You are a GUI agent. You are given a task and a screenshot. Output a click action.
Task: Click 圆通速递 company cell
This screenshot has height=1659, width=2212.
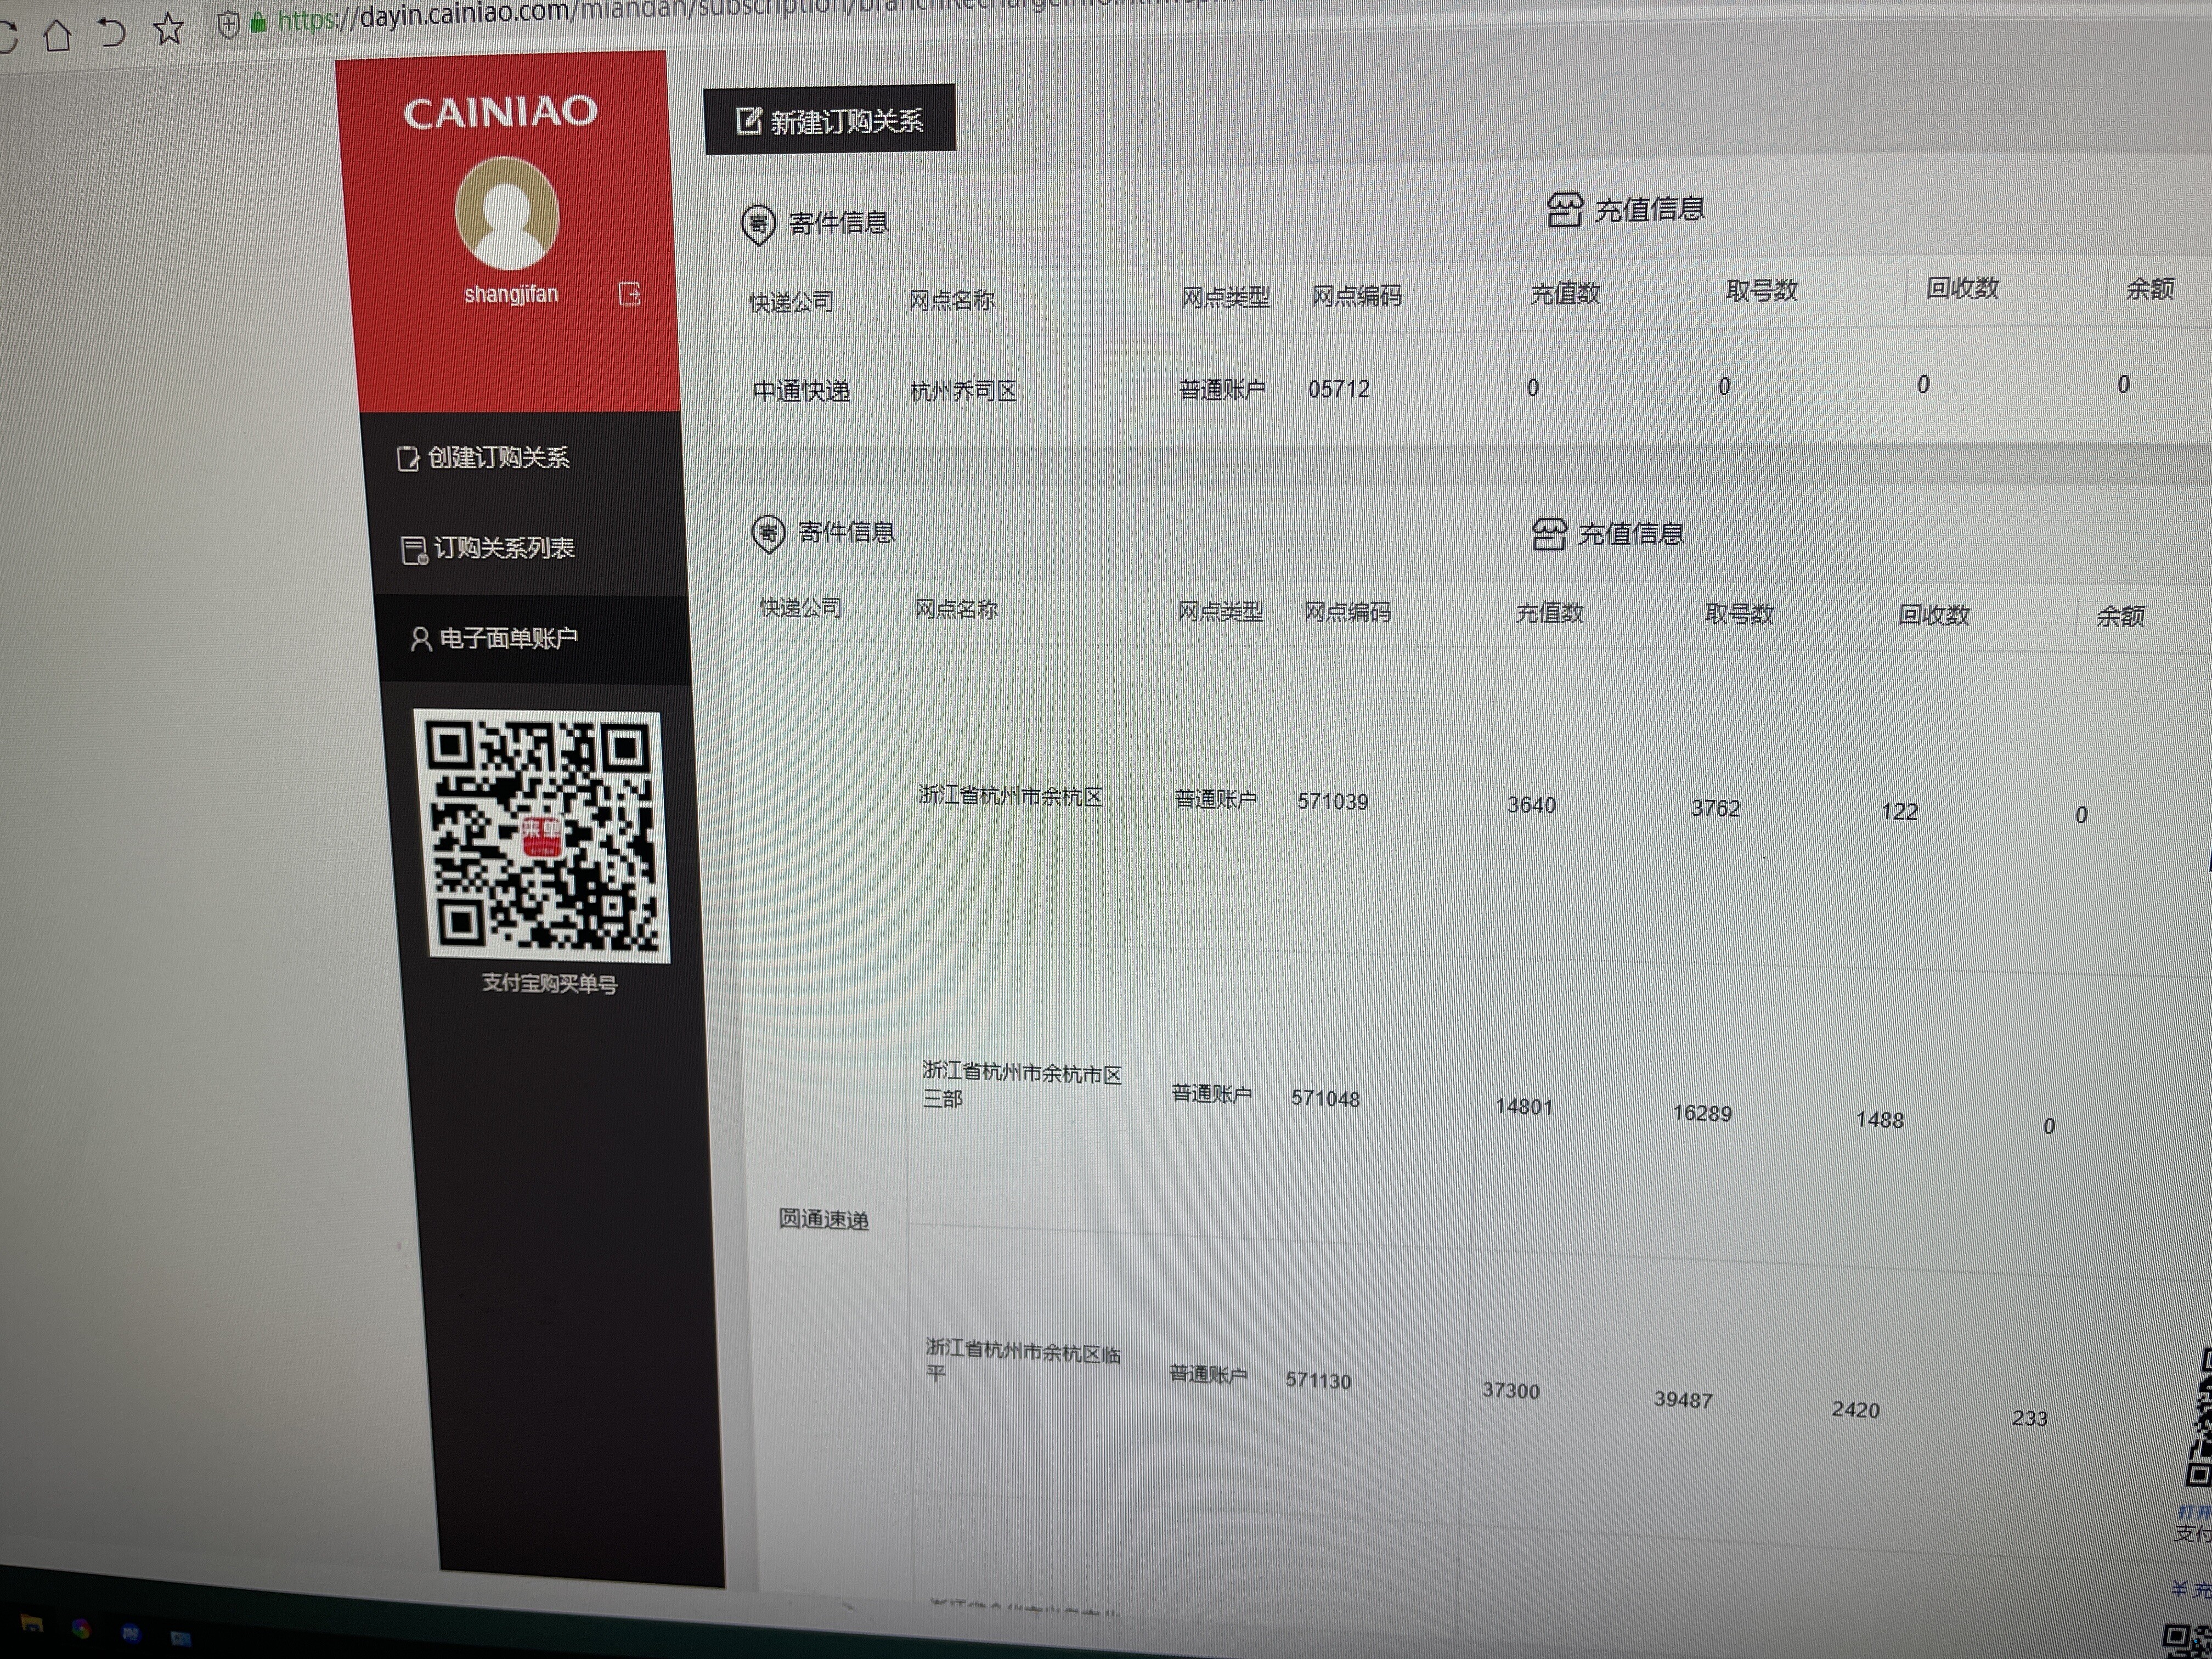tap(823, 1219)
